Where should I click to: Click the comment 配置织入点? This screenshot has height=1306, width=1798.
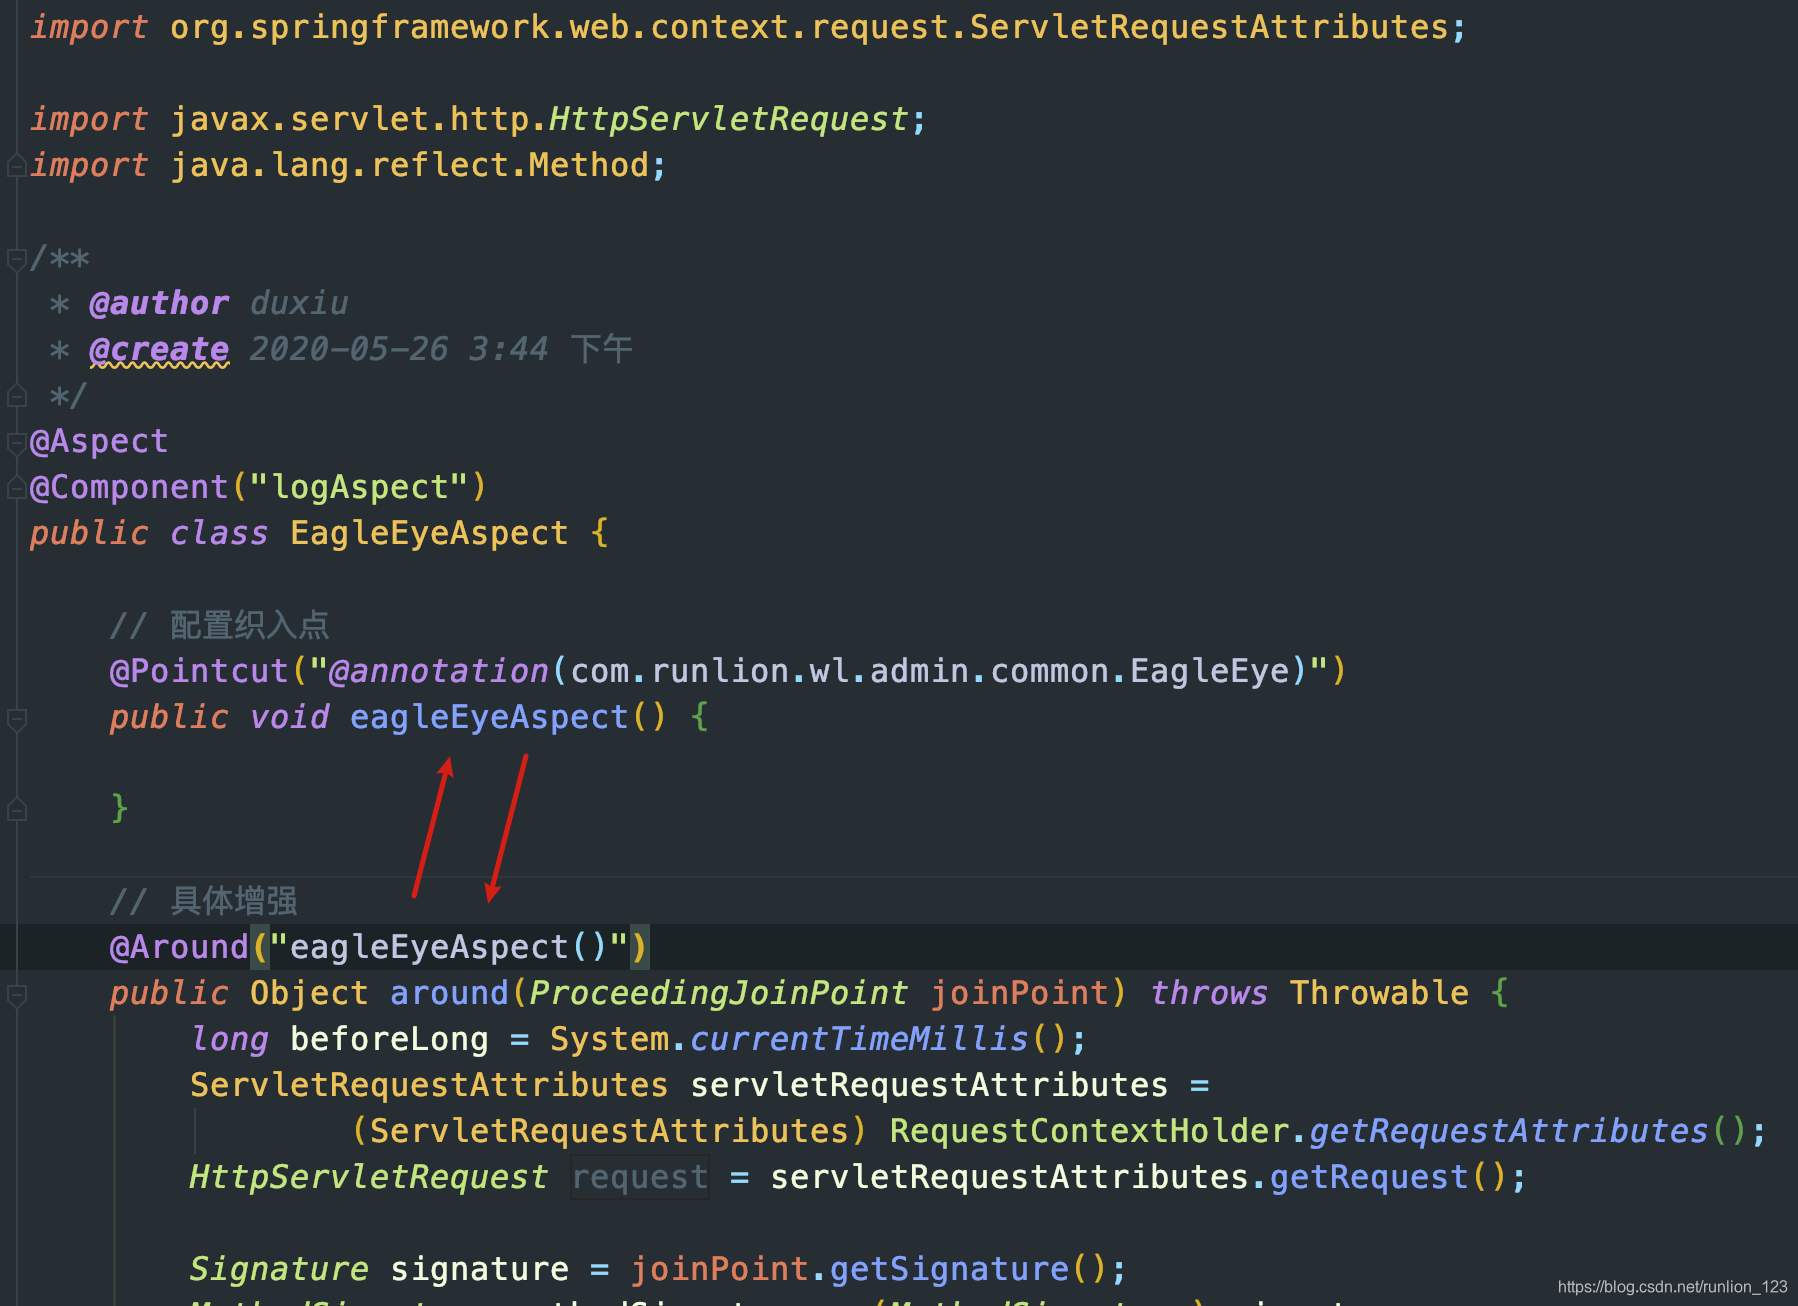tap(249, 625)
